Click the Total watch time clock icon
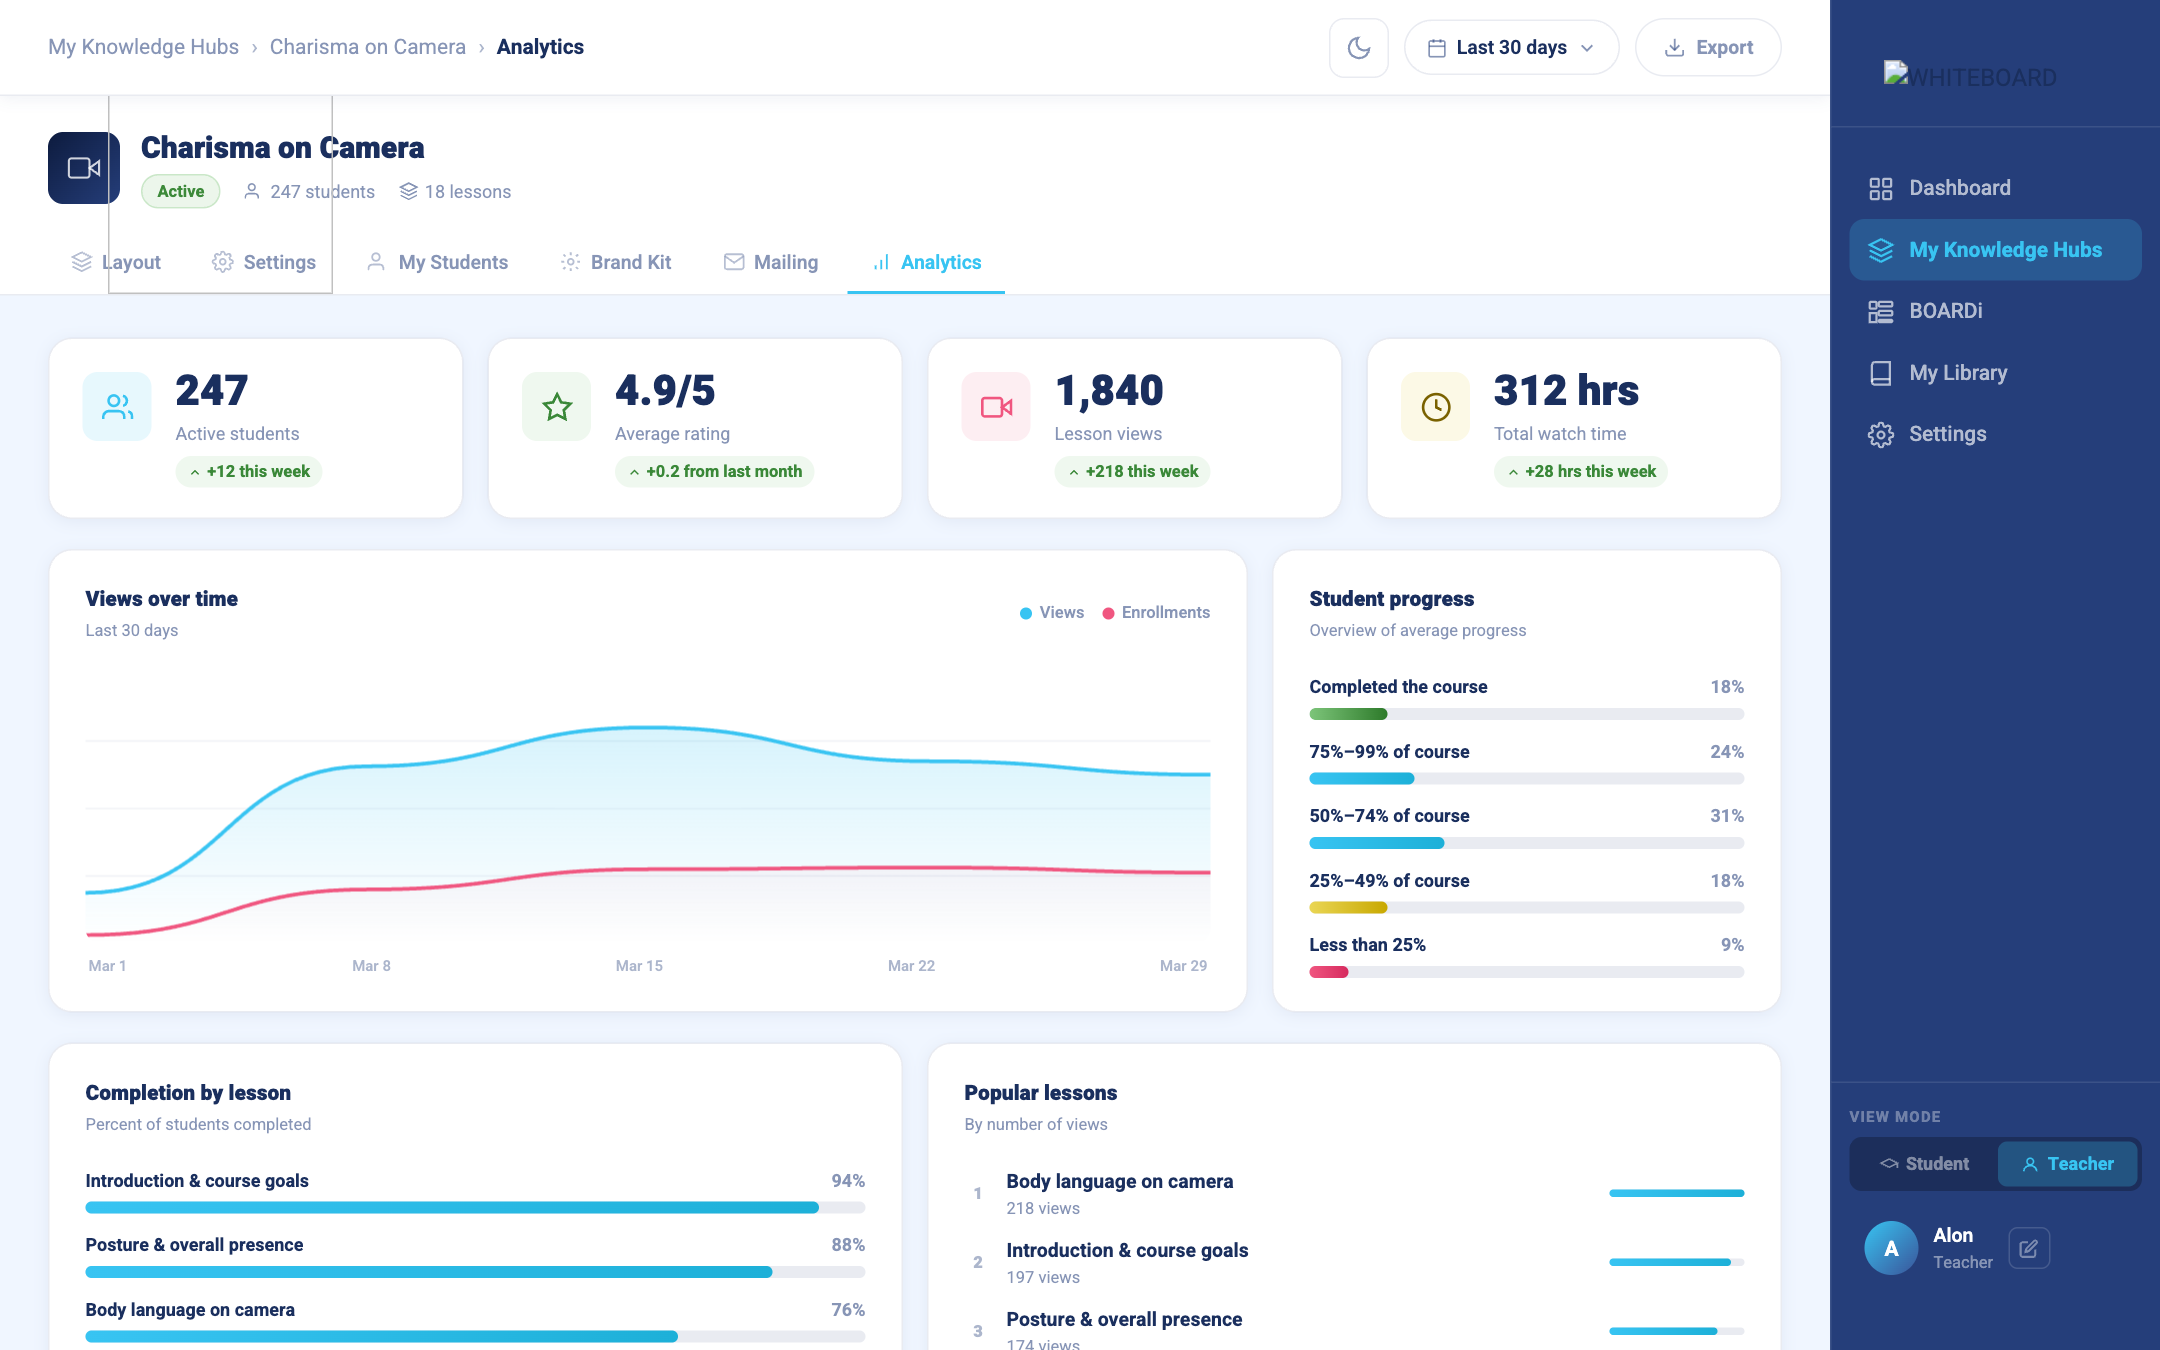Image resolution: width=2160 pixels, height=1350 pixels. point(1436,407)
